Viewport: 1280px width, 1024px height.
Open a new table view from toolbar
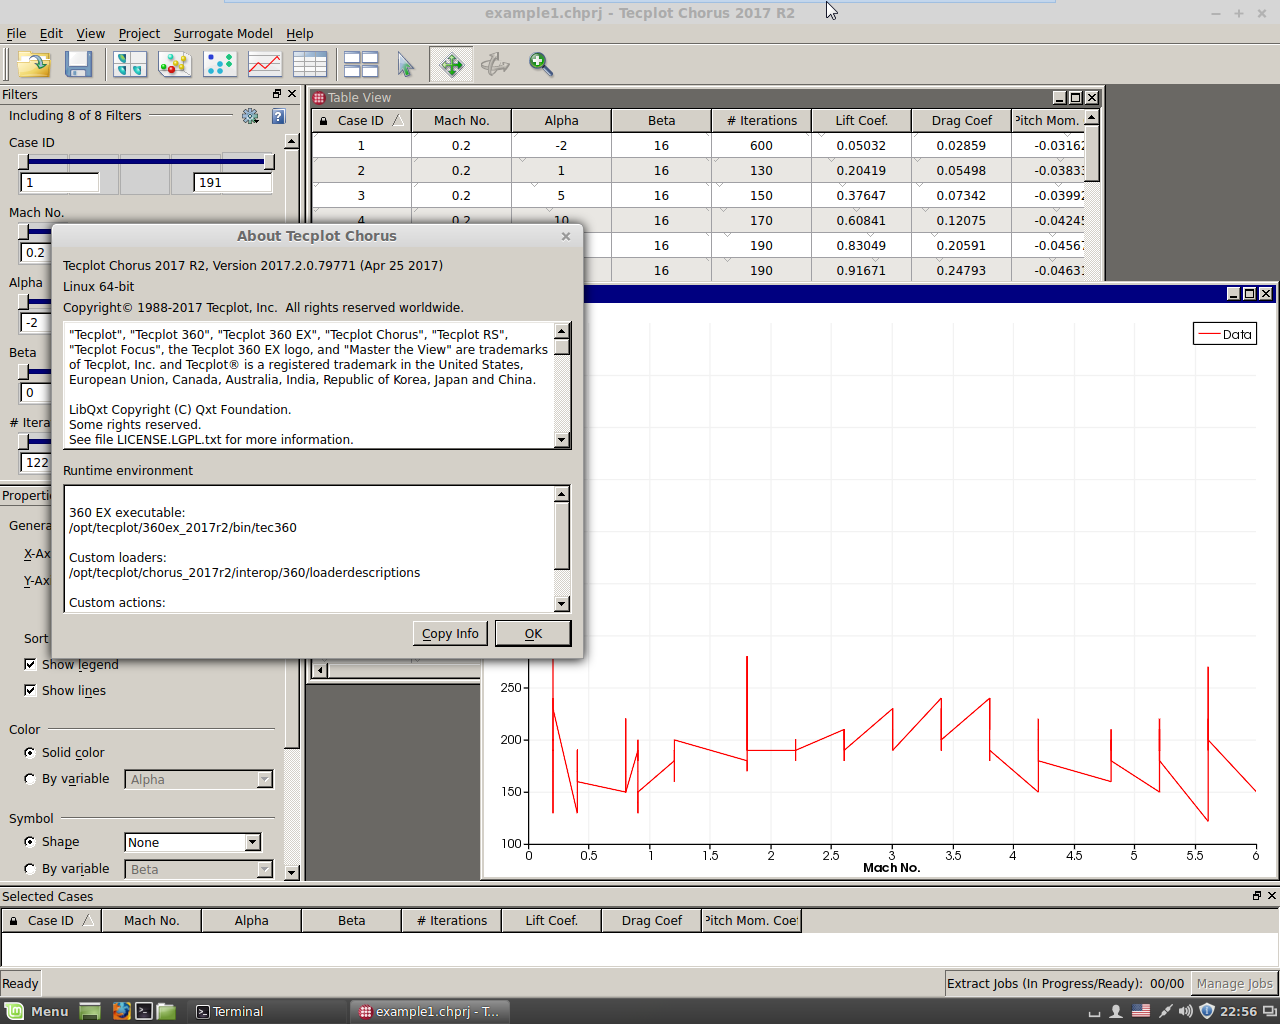click(x=309, y=64)
